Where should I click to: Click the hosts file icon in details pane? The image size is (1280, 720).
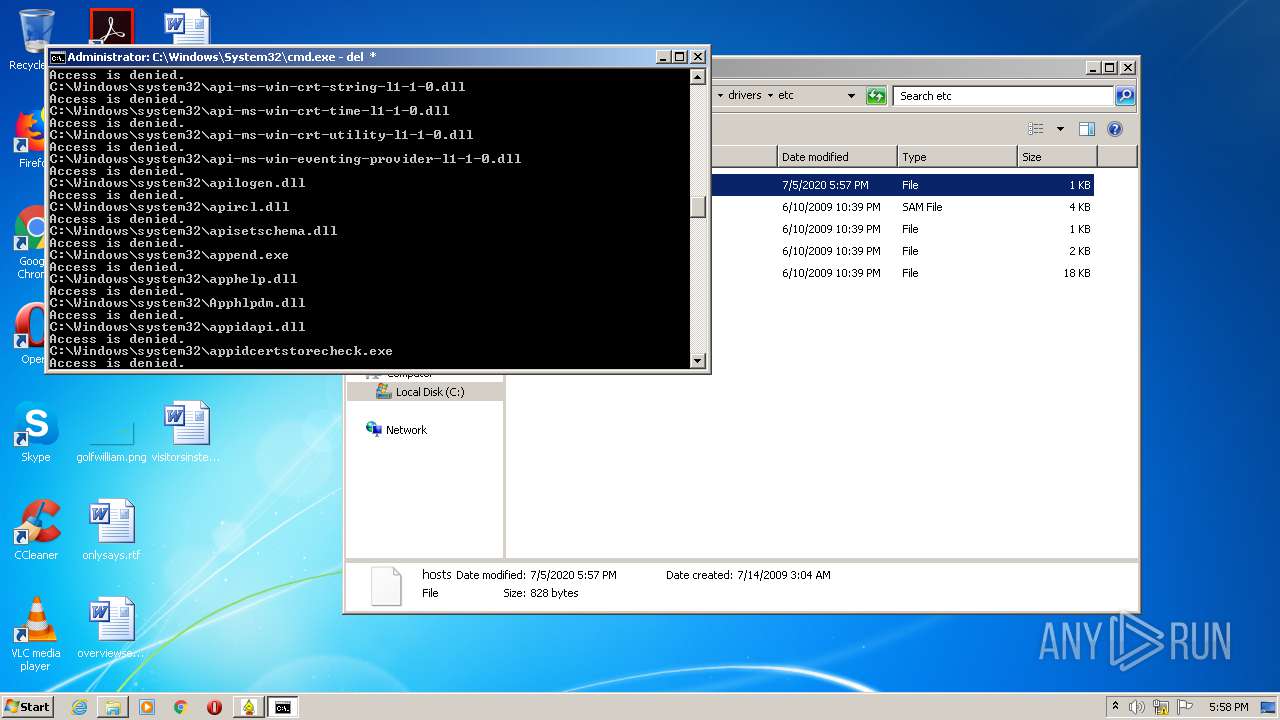pyautogui.click(x=386, y=586)
